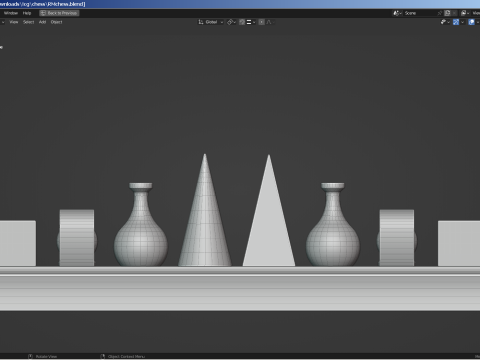Click the Rotate View mouse hint
The height and width of the screenshot is (360, 480).
pos(43,356)
